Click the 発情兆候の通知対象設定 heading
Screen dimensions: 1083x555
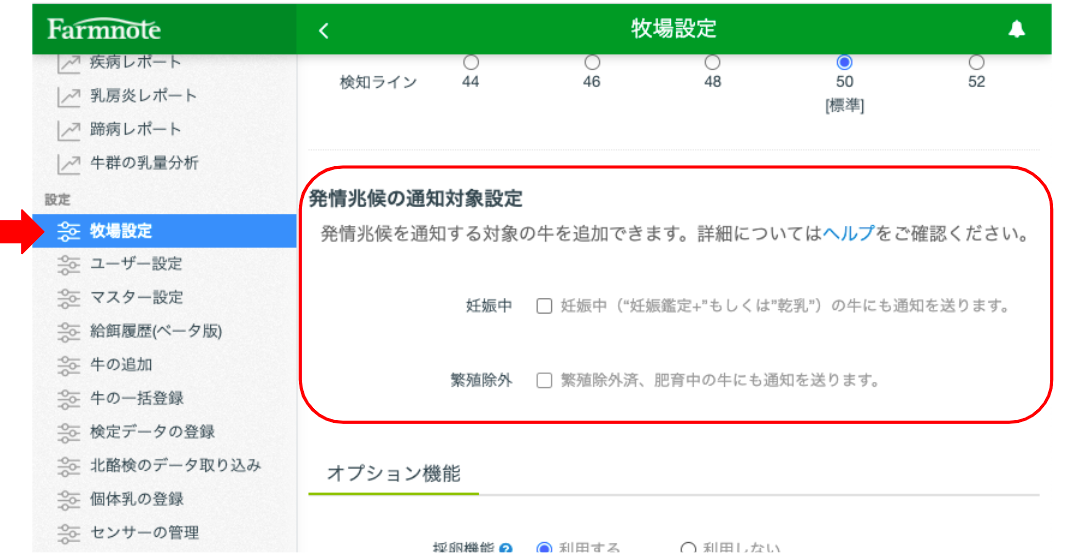[415, 199]
